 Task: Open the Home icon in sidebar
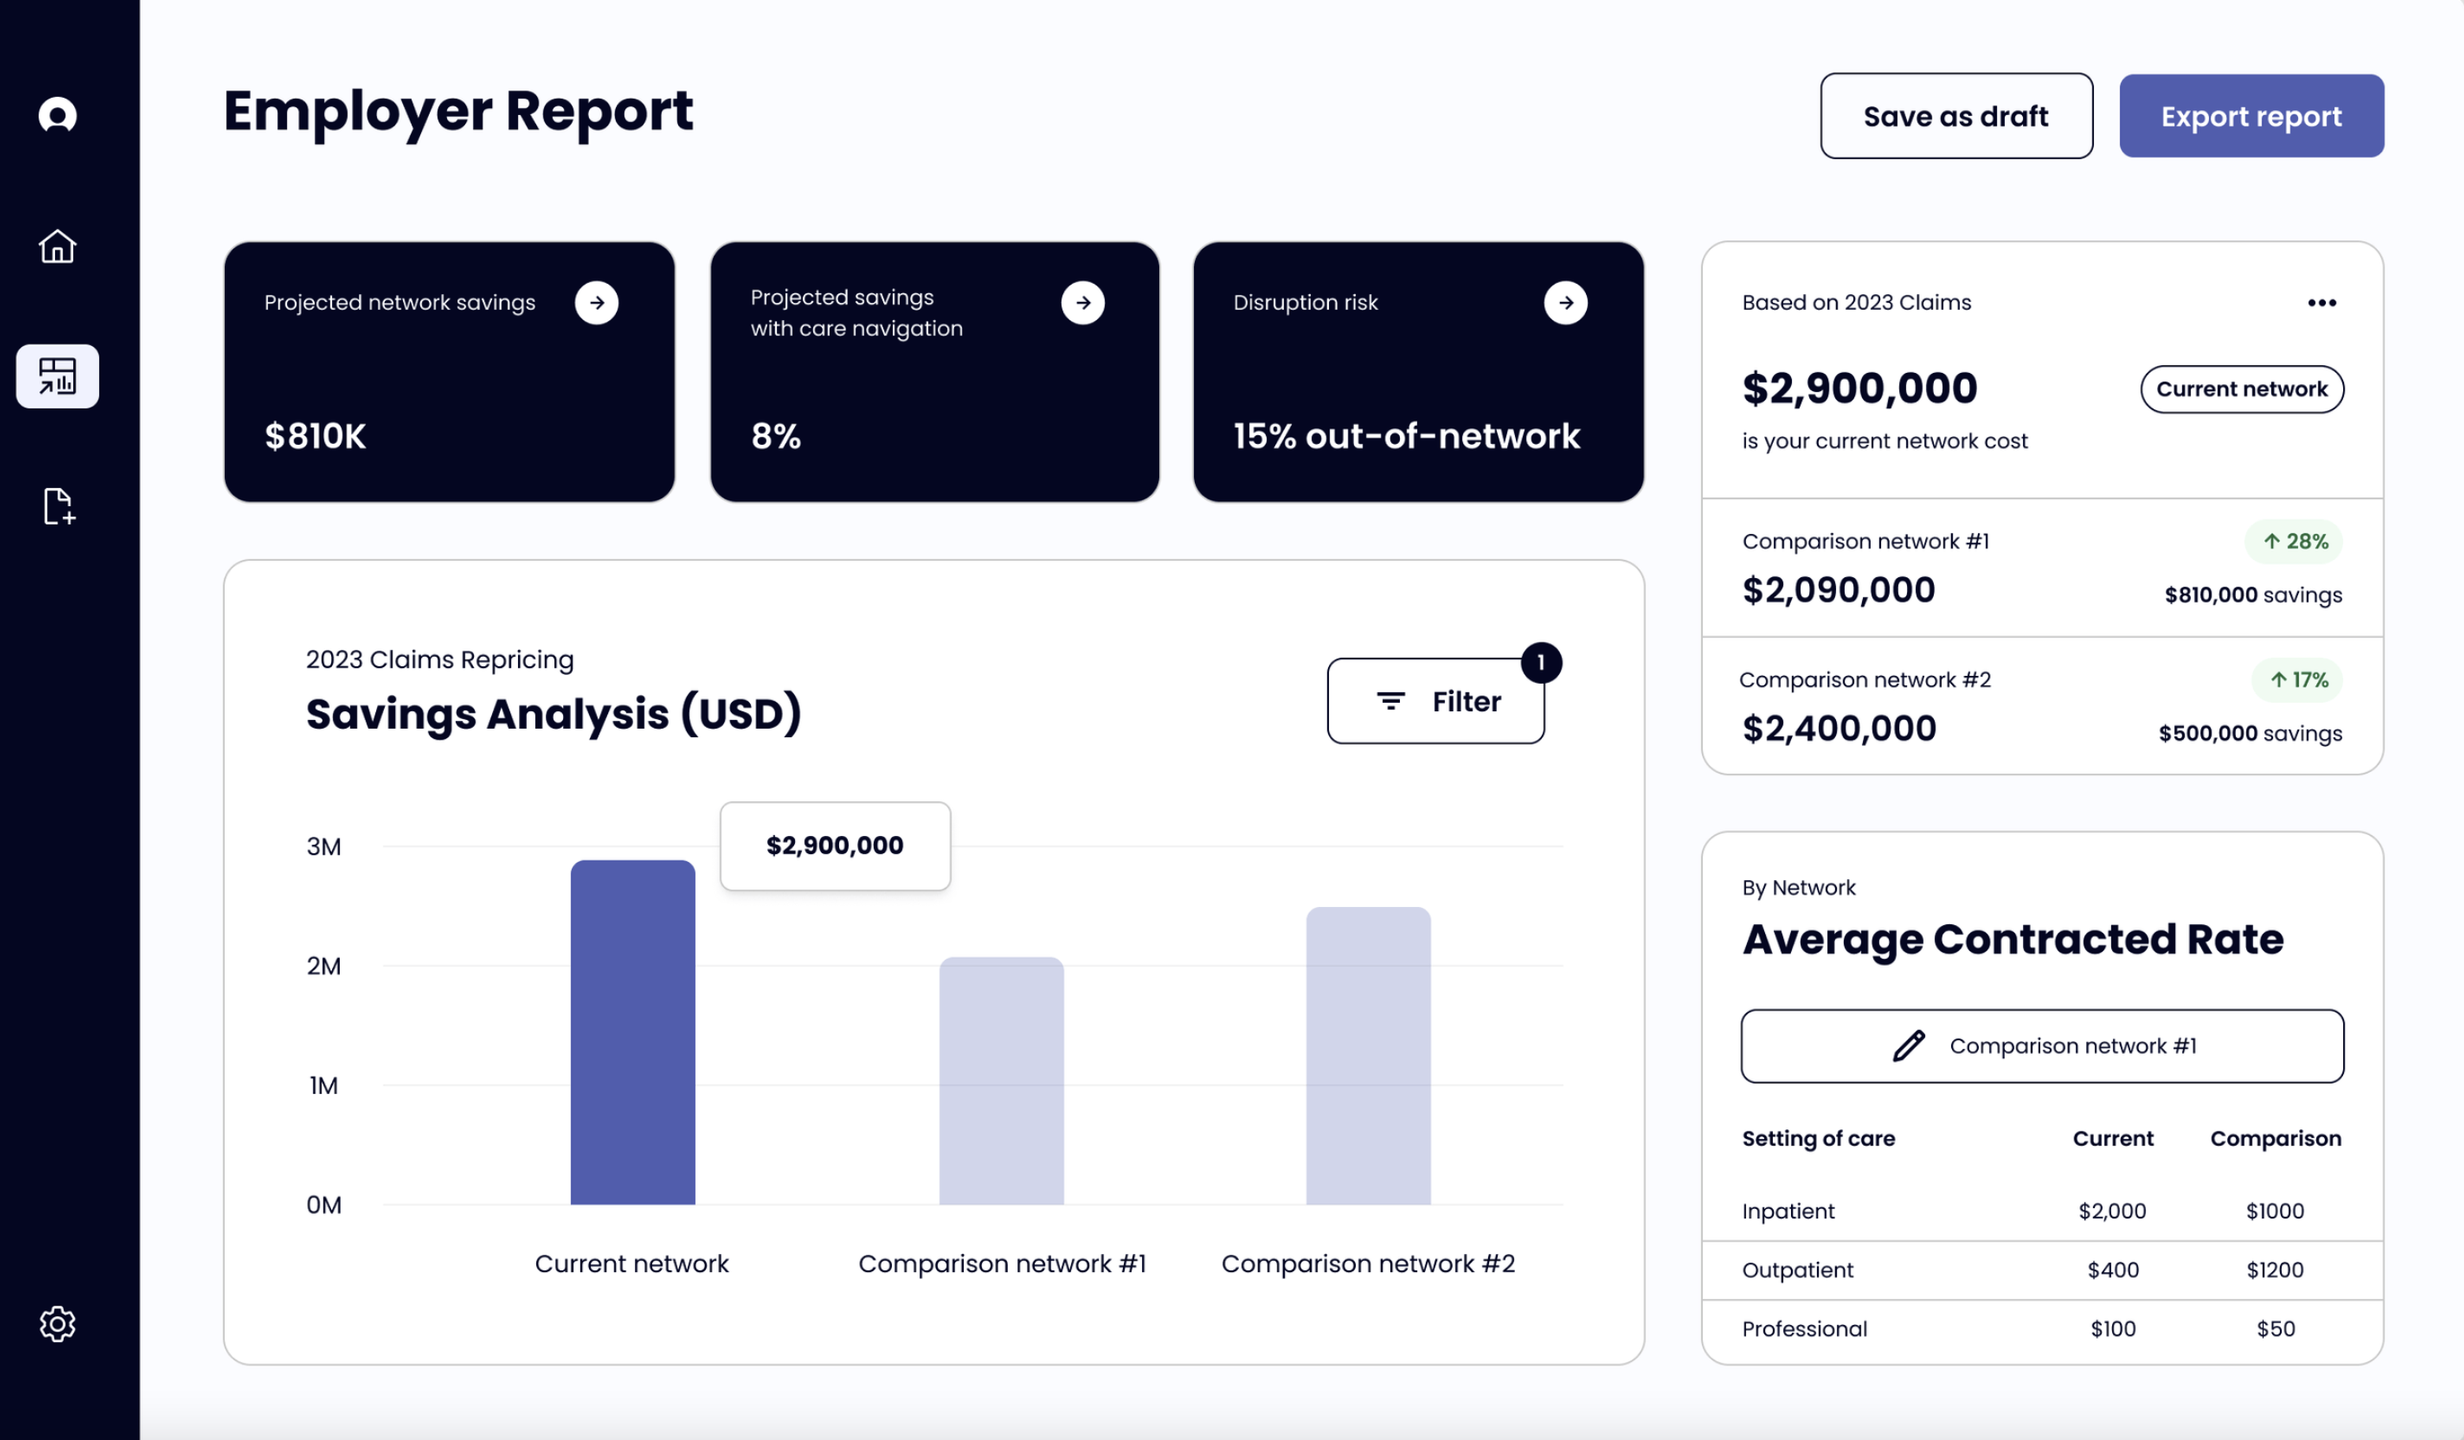click(57, 246)
